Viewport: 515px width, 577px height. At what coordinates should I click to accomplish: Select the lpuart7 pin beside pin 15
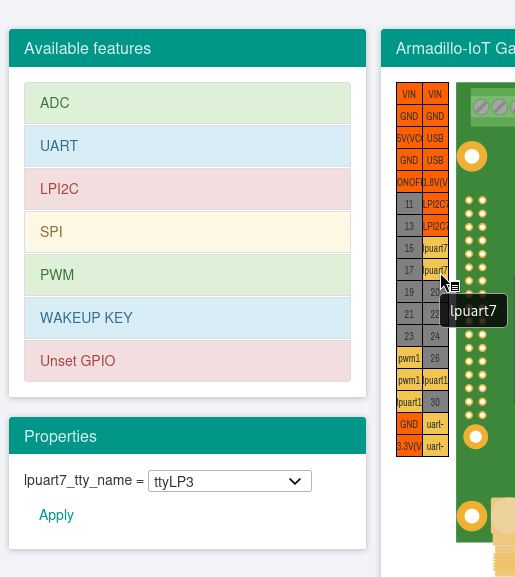point(435,248)
